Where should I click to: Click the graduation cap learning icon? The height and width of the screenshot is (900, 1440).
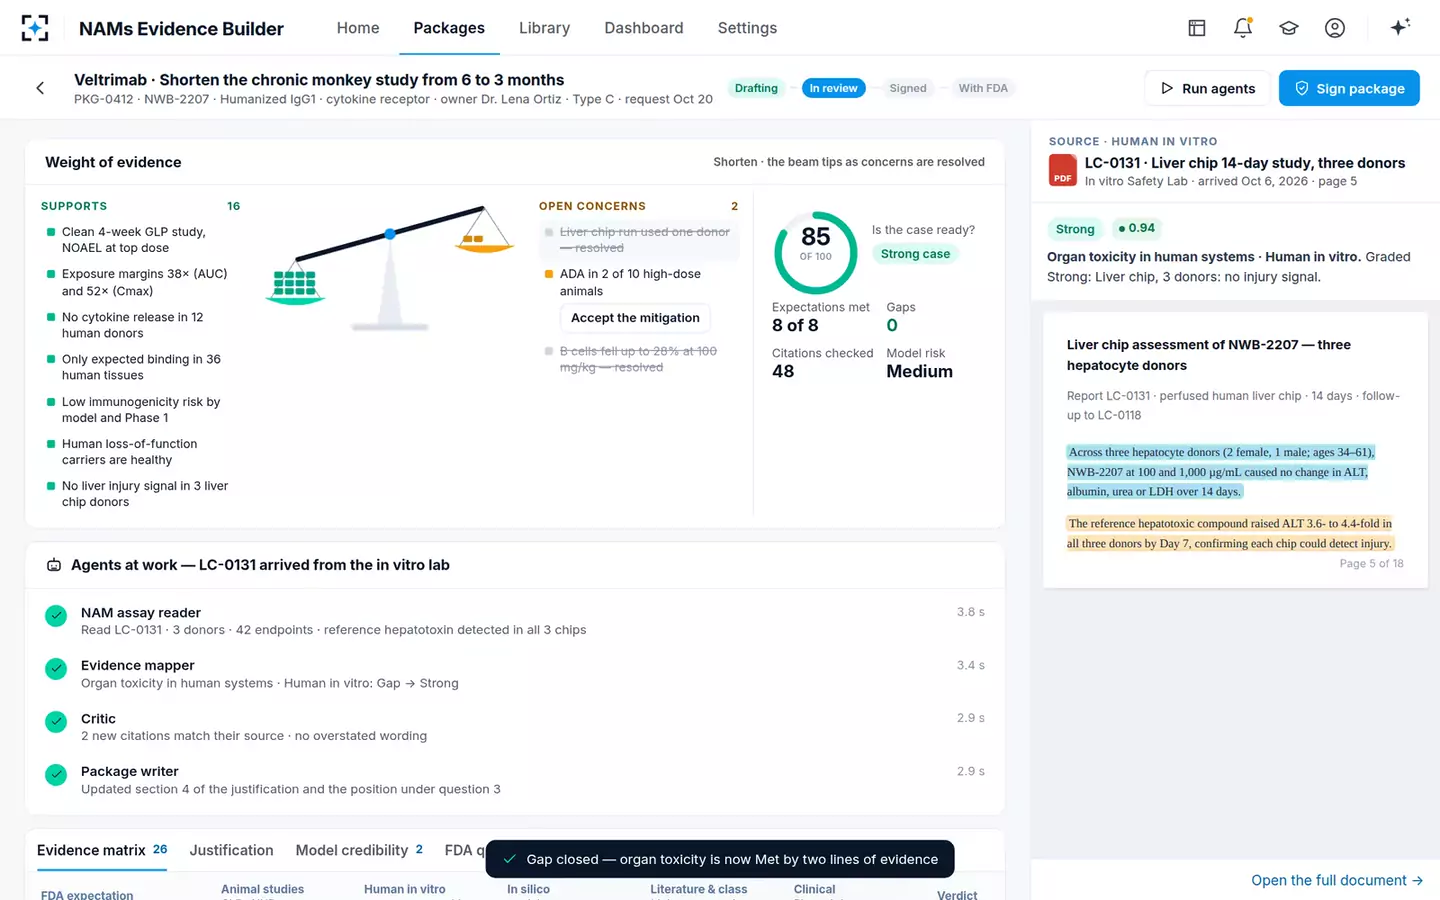coord(1289,28)
